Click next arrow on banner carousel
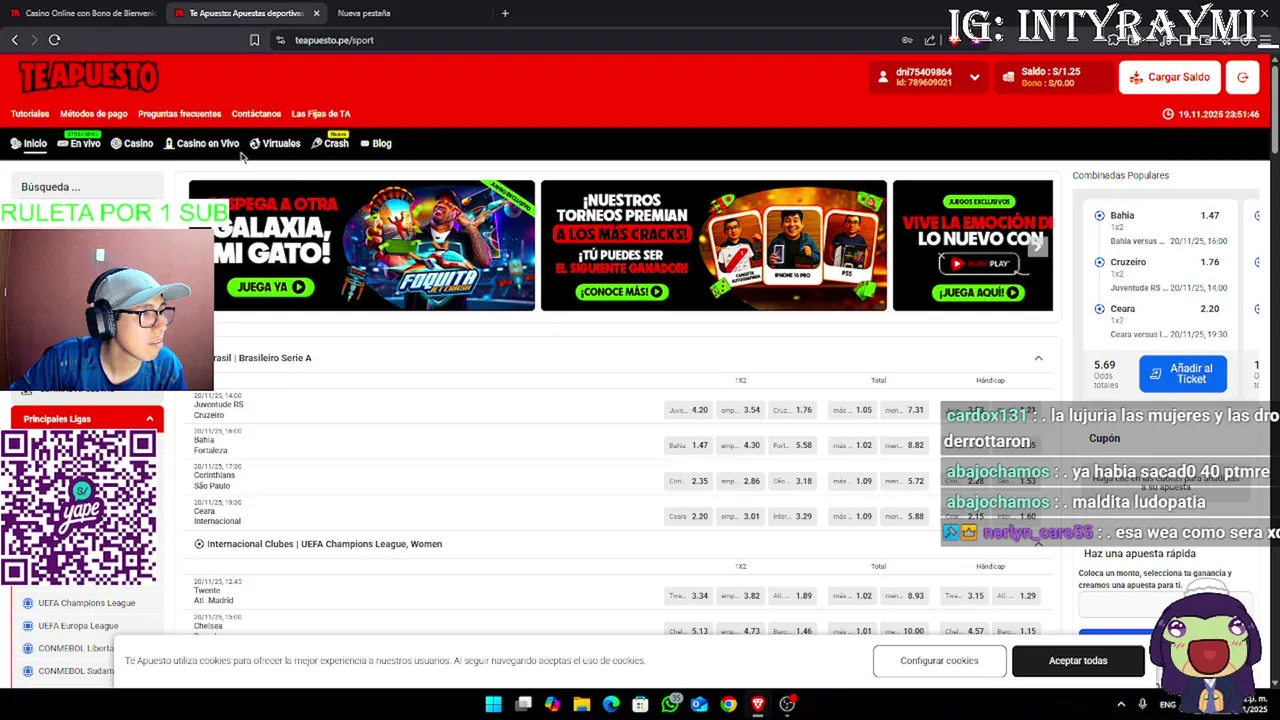The height and width of the screenshot is (720, 1280). (x=1037, y=245)
